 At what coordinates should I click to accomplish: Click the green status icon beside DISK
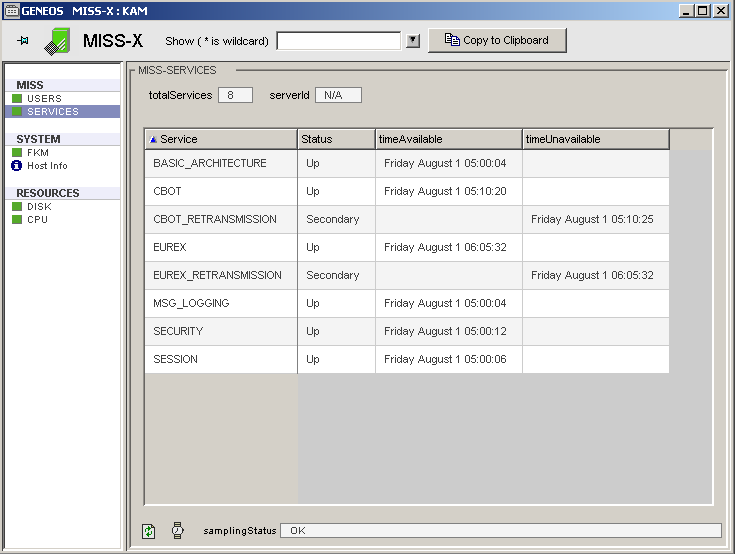tap(17, 207)
